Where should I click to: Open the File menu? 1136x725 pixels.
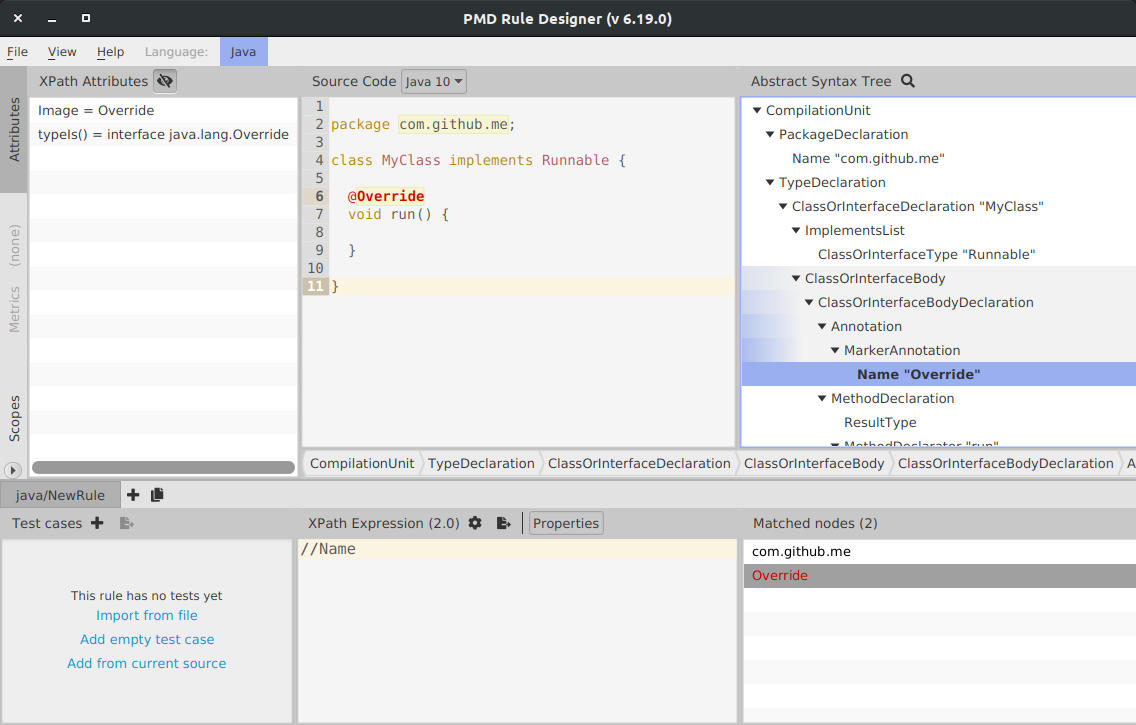[x=18, y=52]
